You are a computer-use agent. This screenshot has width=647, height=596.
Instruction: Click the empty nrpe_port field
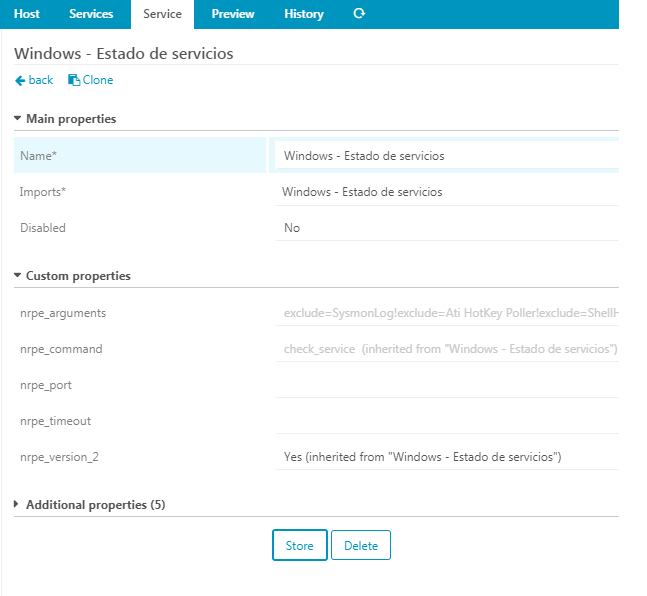pos(447,385)
